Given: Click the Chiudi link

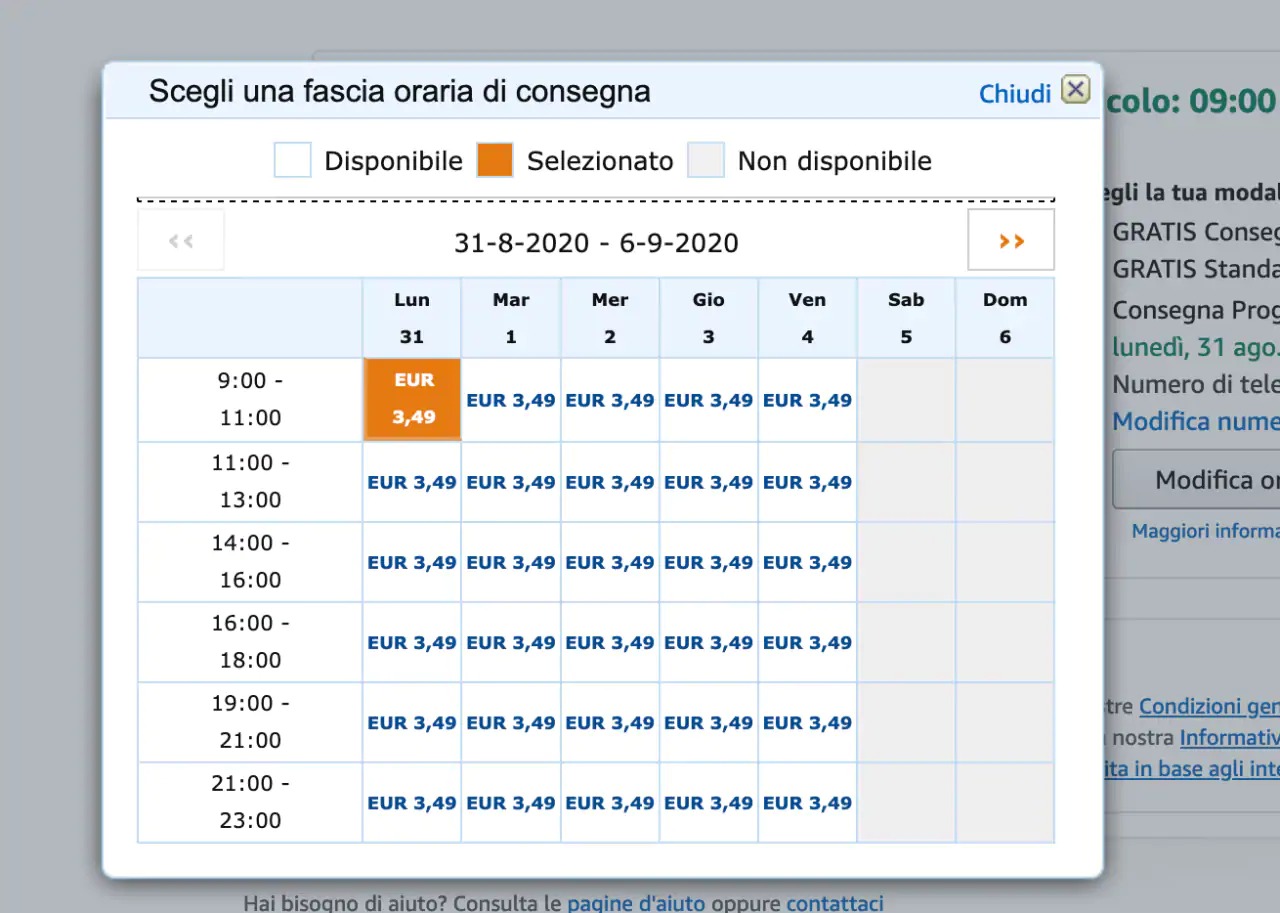Looking at the screenshot, I should (x=1014, y=93).
